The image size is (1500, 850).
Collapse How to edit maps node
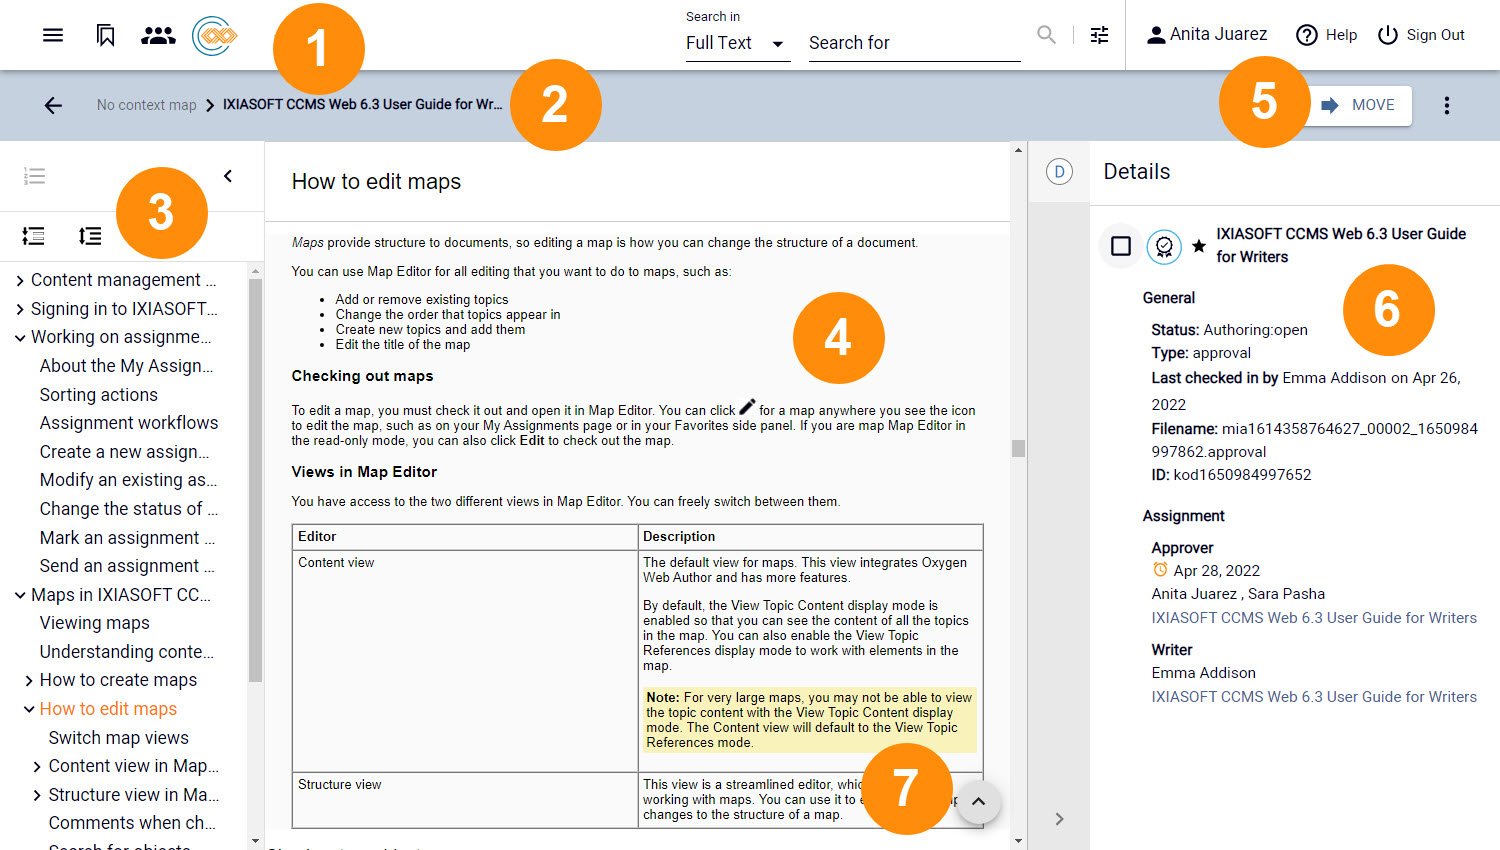(29, 709)
